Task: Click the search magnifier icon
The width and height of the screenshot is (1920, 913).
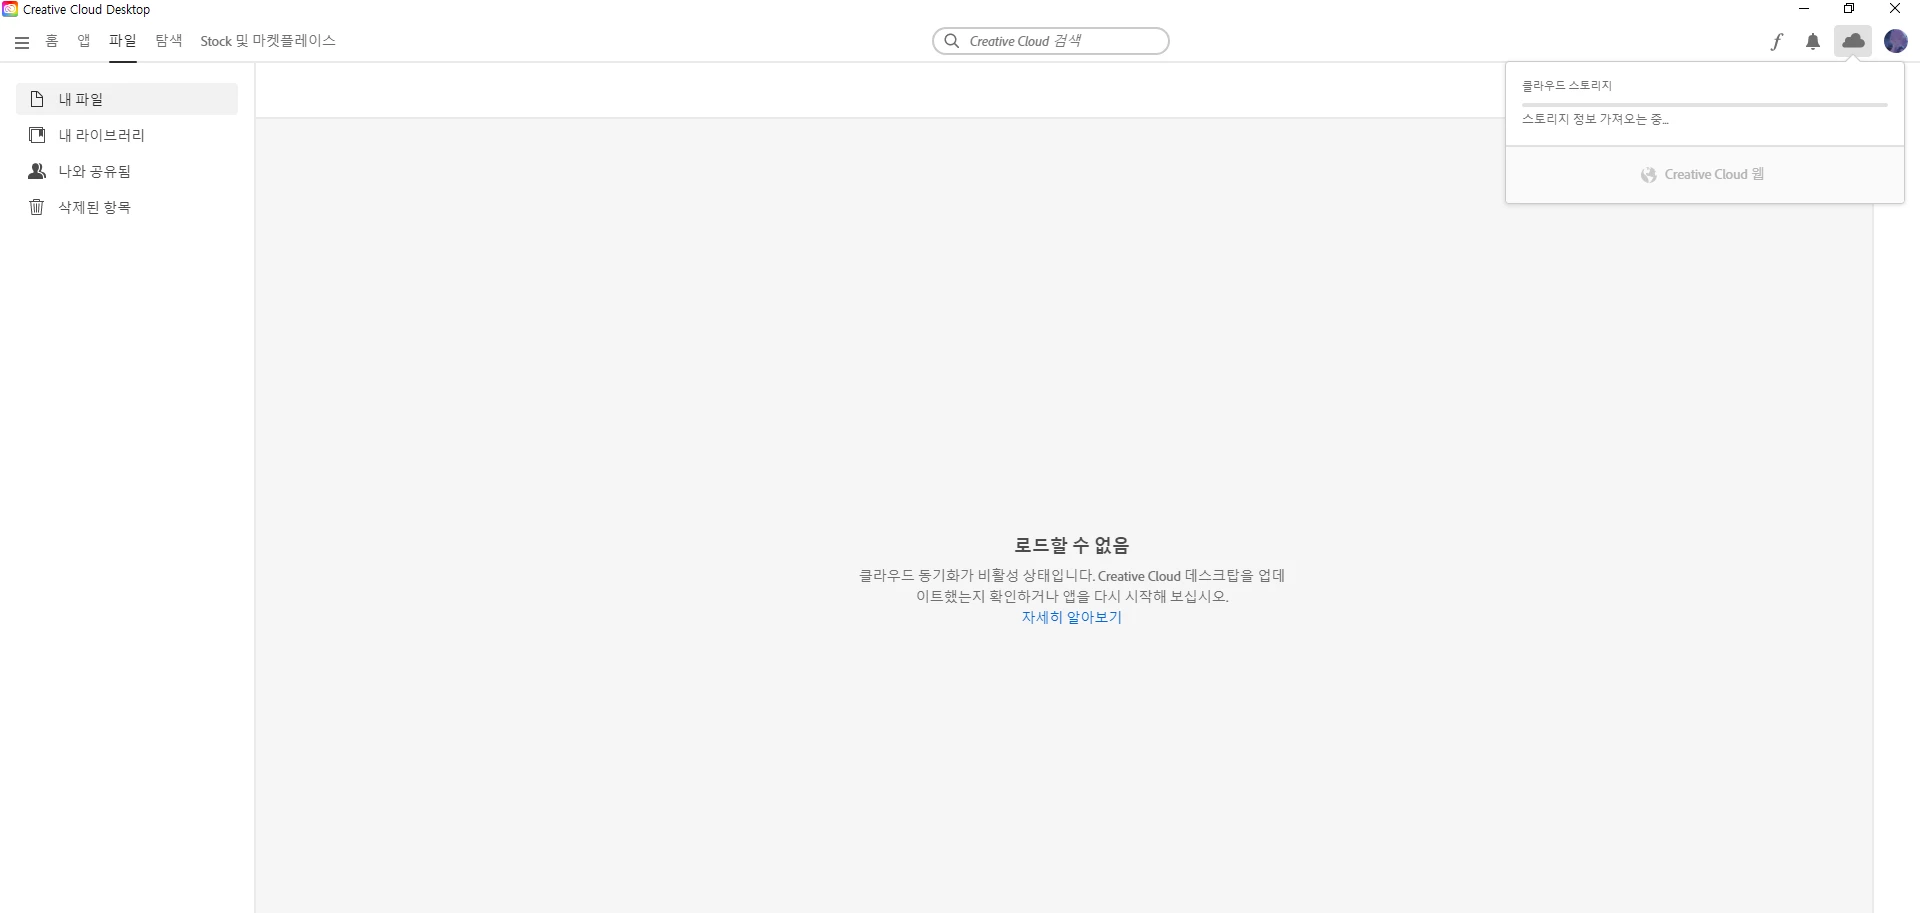Action: coord(952,41)
